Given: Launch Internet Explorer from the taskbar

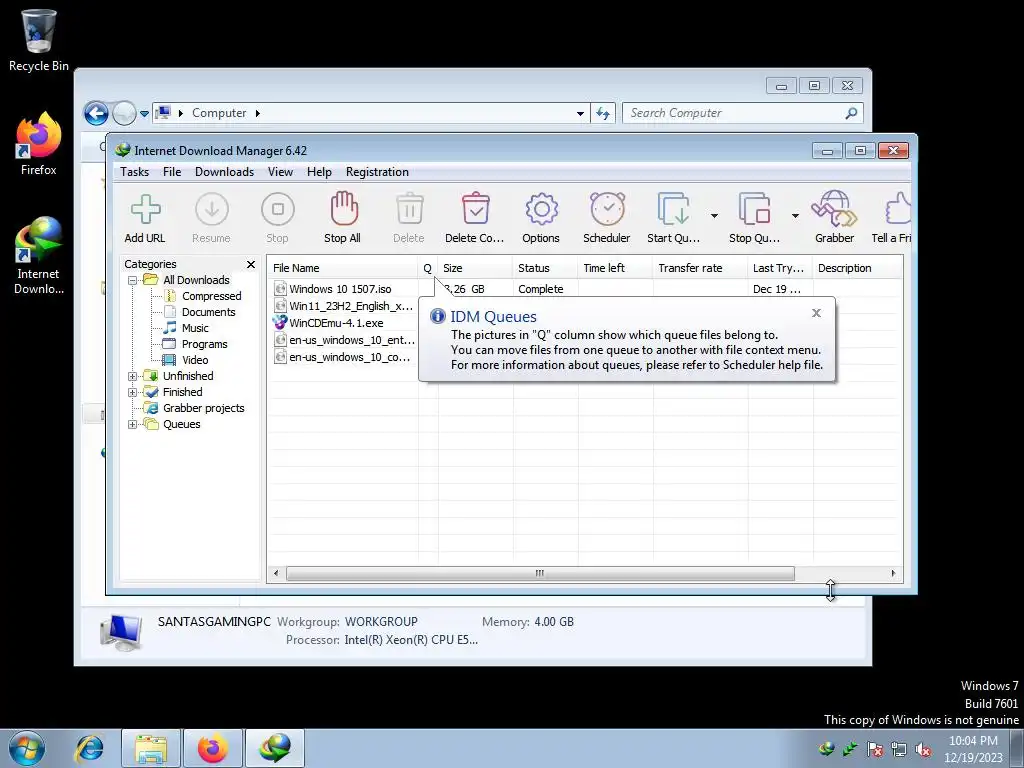Looking at the screenshot, I should pyautogui.click(x=89, y=748).
